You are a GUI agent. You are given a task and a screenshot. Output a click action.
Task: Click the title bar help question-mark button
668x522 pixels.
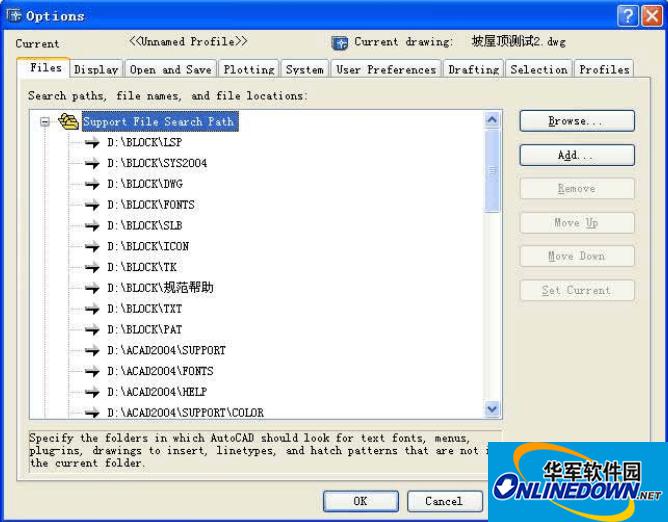628,16
